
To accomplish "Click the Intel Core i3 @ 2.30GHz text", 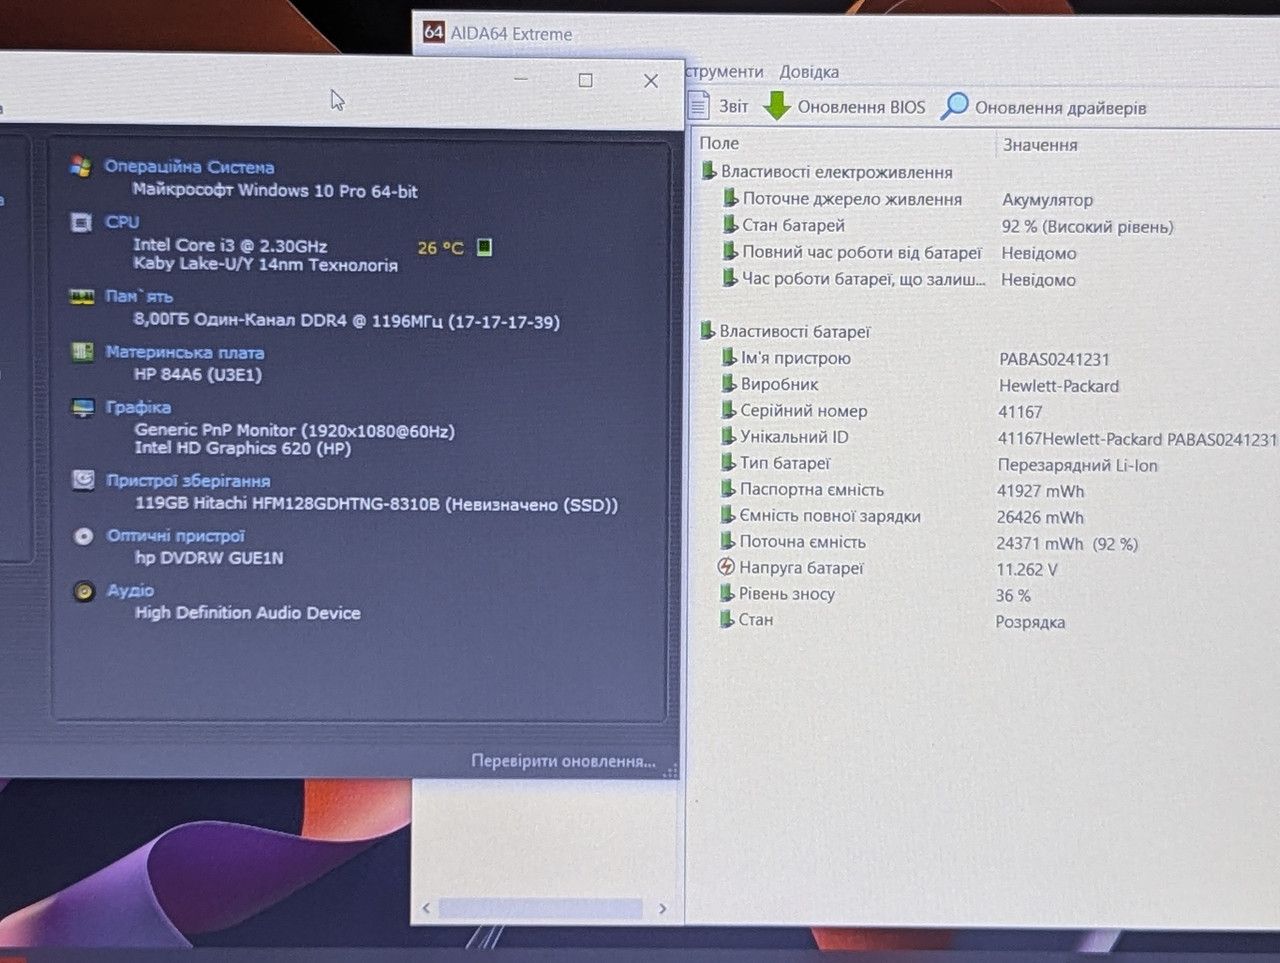I will (x=231, y=245).
